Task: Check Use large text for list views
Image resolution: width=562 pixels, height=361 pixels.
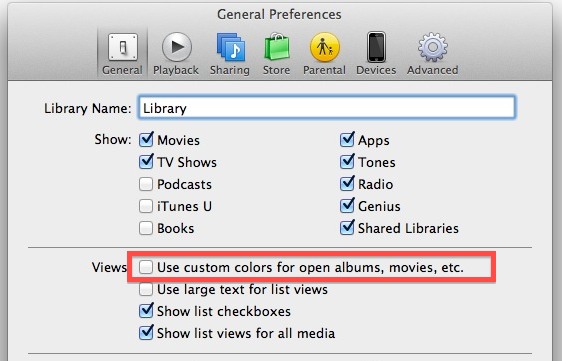Action: pos(146,289)
